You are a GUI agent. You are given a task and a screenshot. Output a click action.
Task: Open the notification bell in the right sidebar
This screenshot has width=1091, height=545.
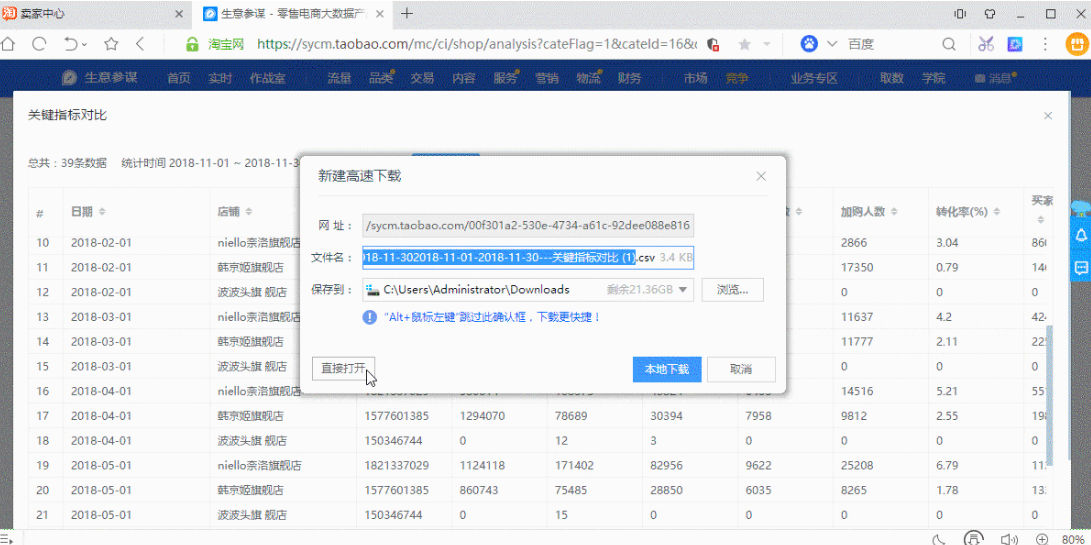point(1081,235)
